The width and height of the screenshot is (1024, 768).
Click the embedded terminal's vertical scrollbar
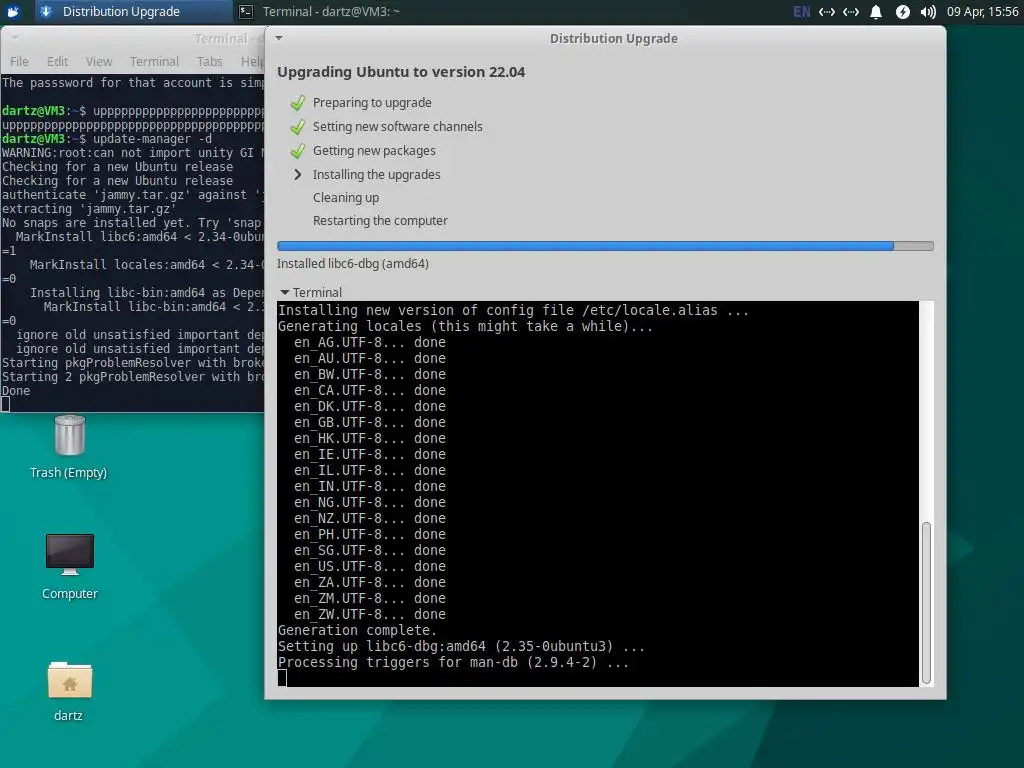tap(926, 603)
